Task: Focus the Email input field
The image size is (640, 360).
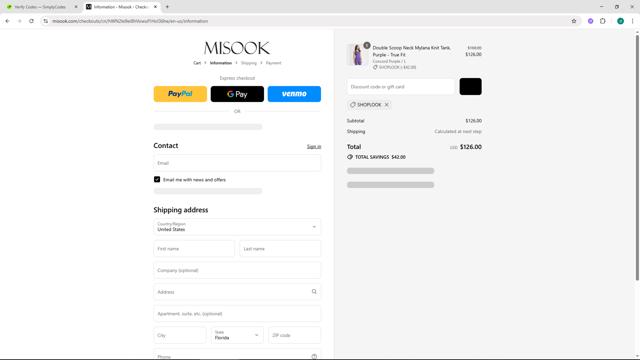Action: tap(237, 163)
